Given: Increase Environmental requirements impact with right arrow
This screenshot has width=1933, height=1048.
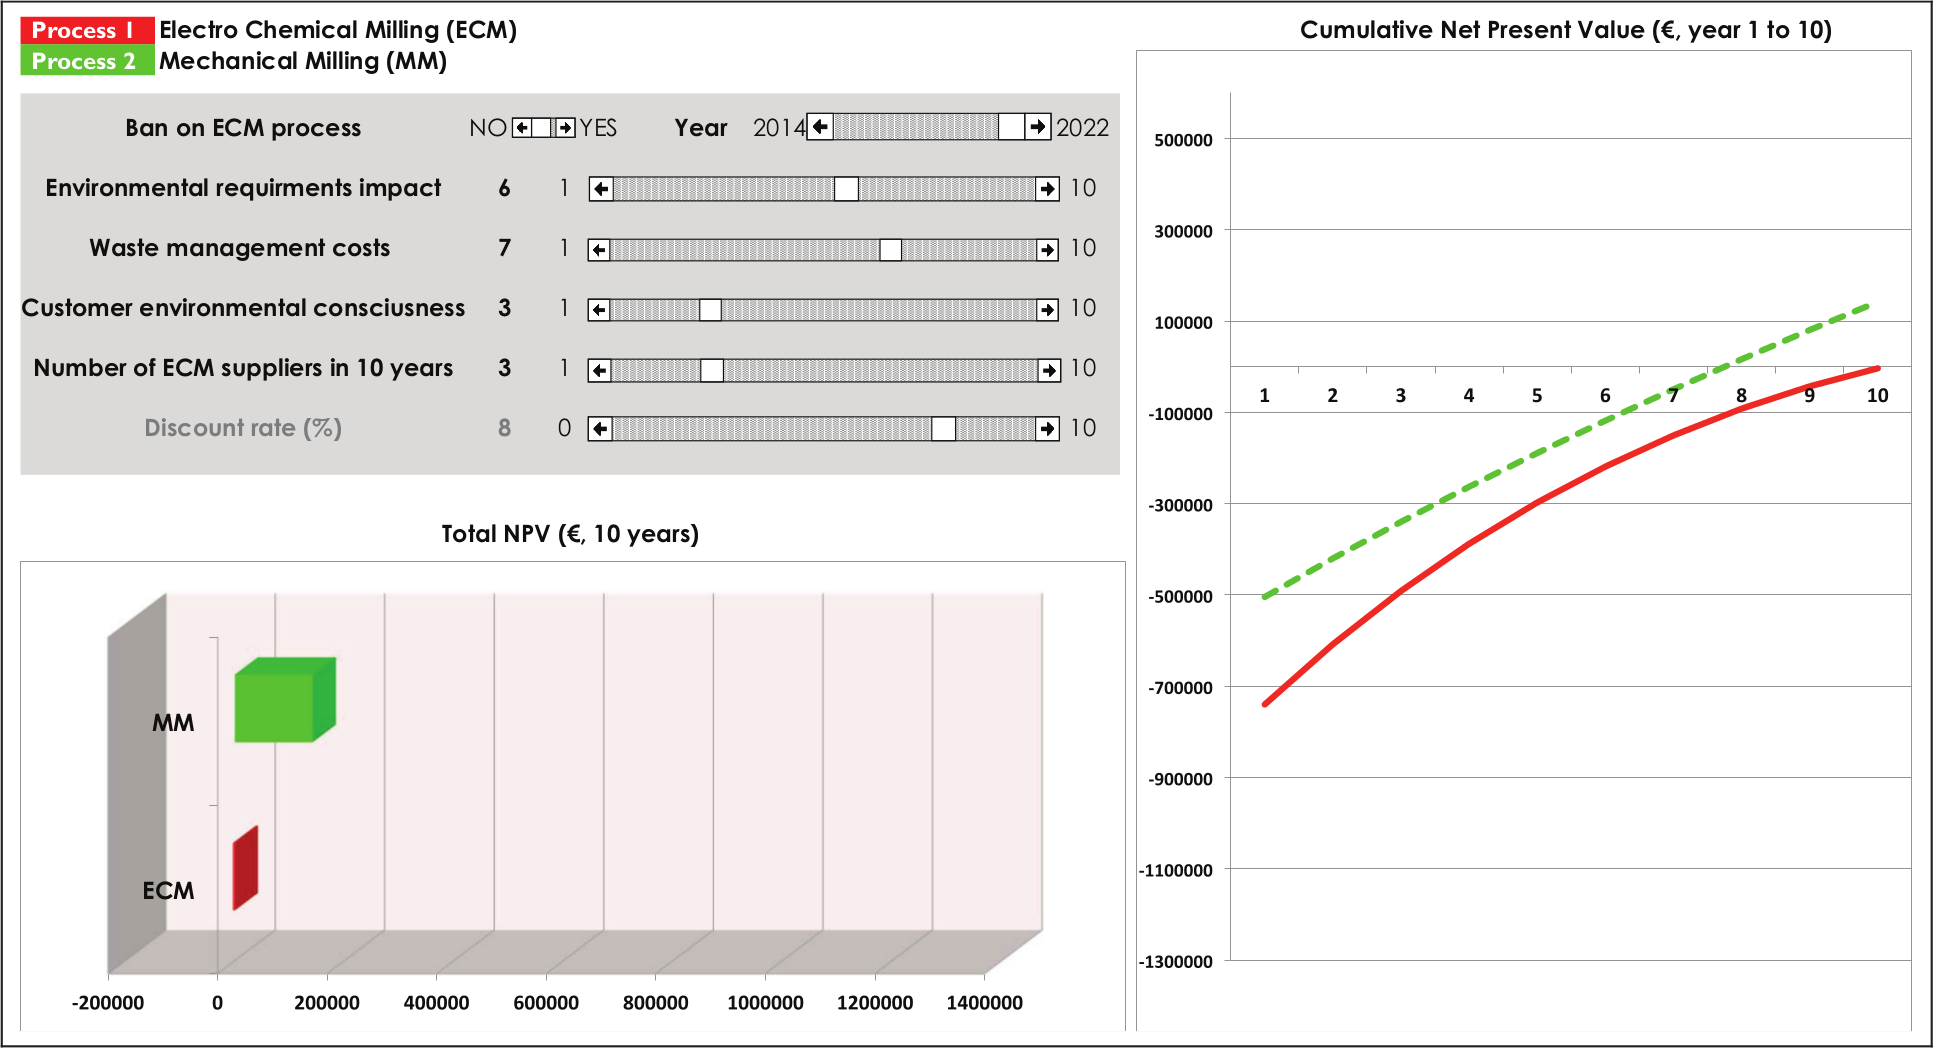Looking at the screenshot, I should pos(1047,188).
